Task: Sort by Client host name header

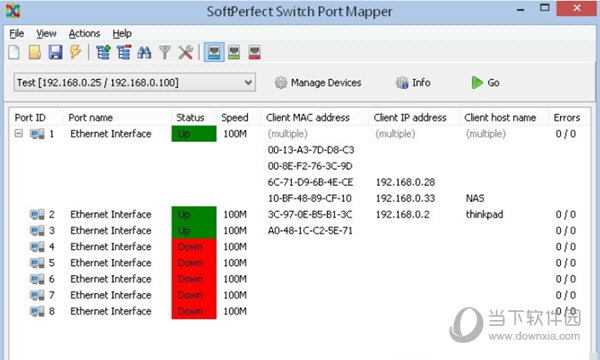Action: 504,117
